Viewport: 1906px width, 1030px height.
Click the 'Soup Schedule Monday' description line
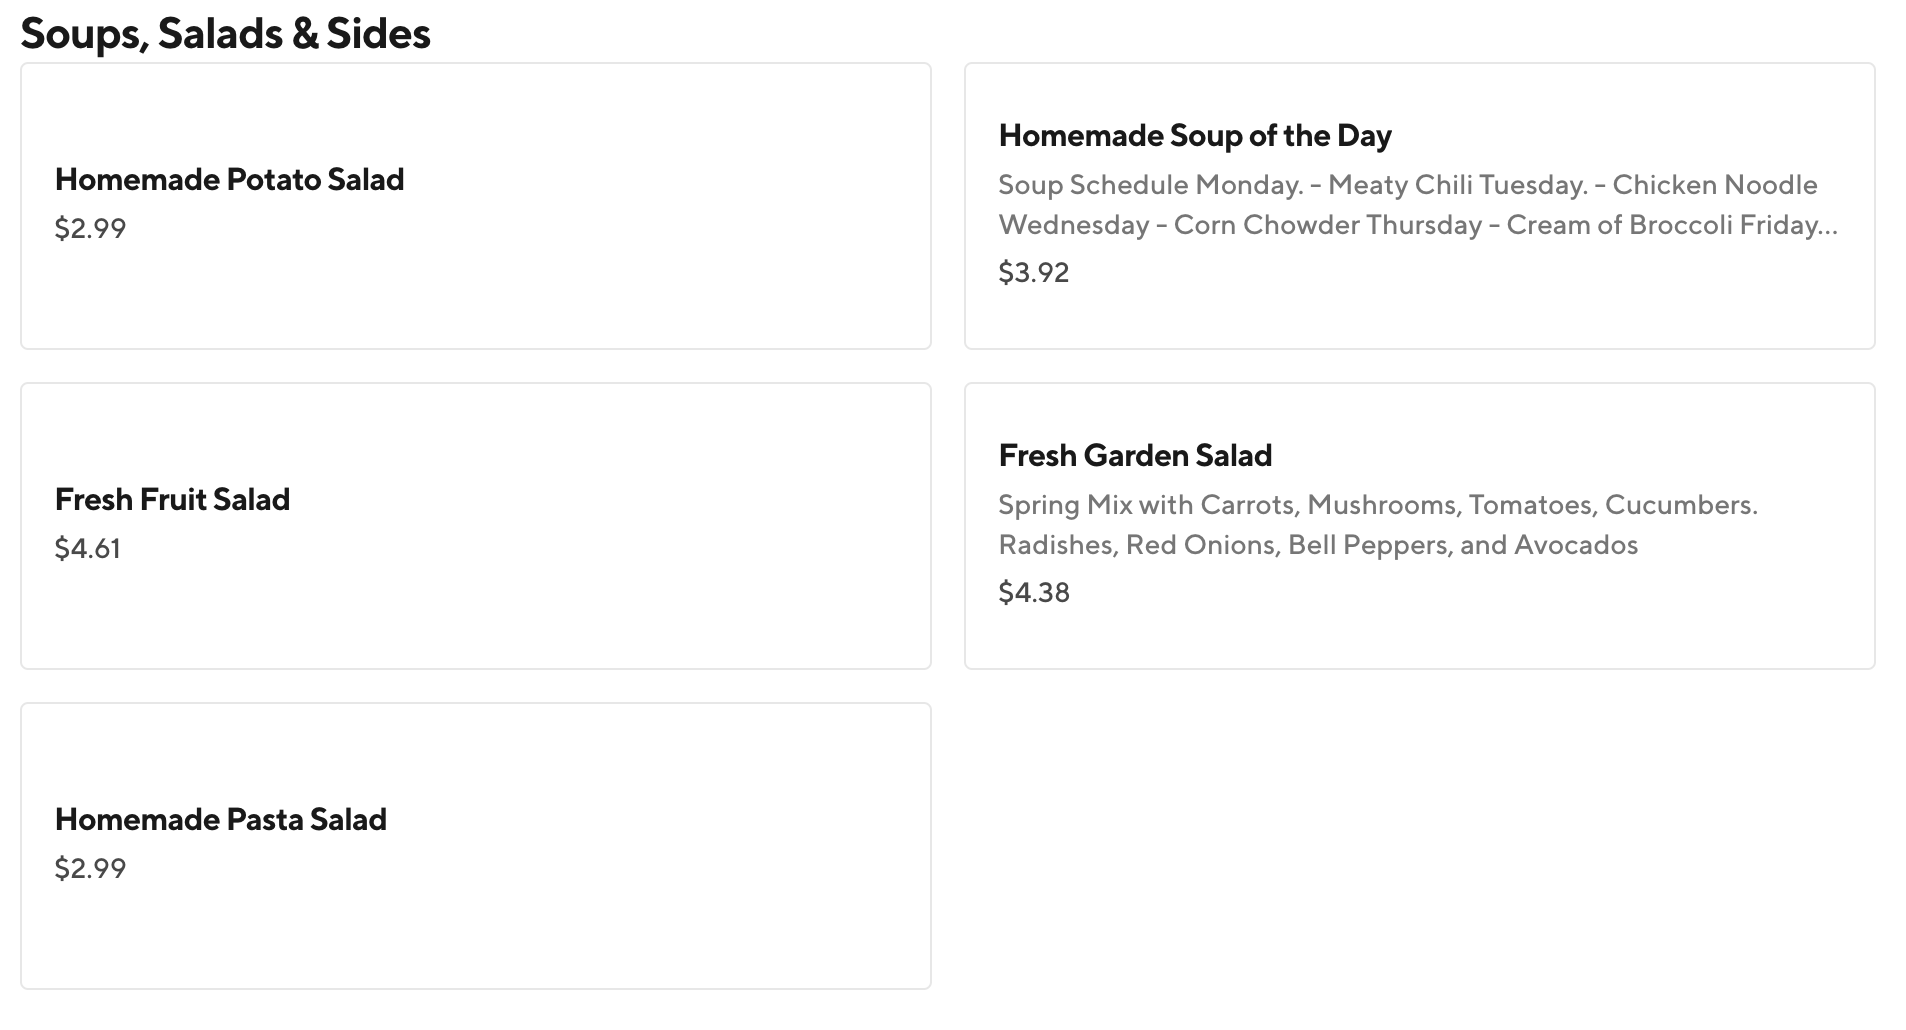1150,185
